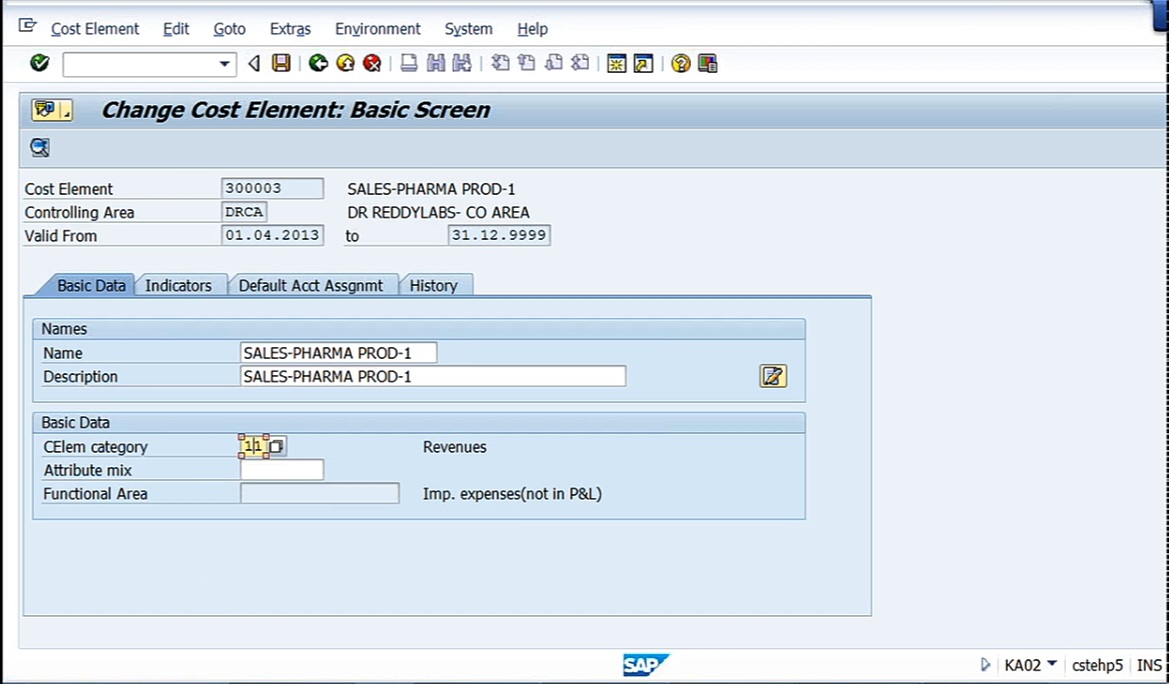The height and width of the screenshot is (684, 1169).
Task: Print using the printer toolbar icon
Action: pos(409,63)
